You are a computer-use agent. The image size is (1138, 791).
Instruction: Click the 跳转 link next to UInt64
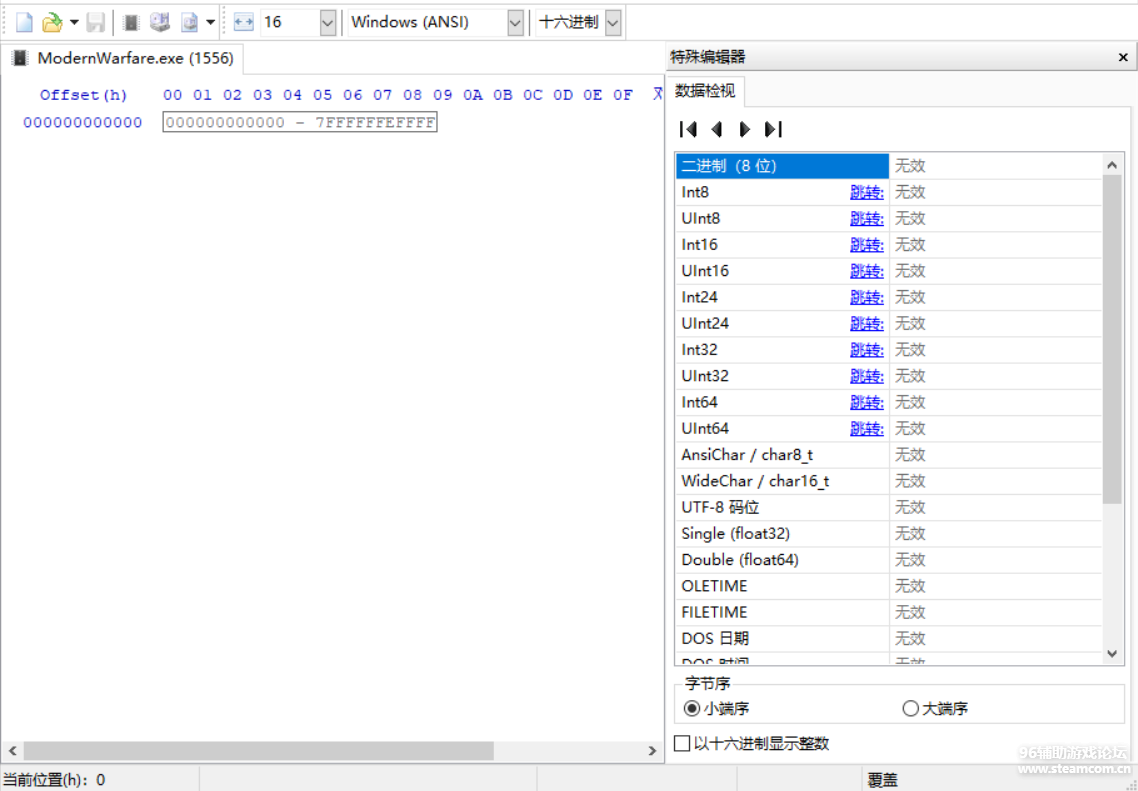click(x=866, y=428)
